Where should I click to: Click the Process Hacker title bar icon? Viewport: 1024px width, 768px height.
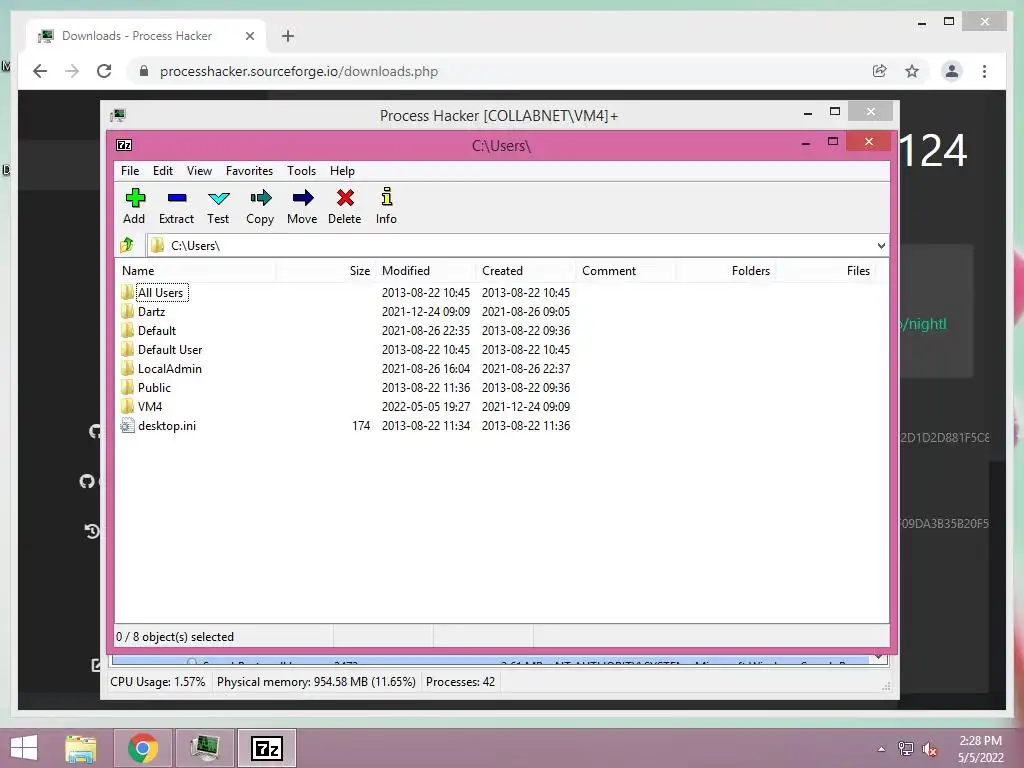click(x=118, y=116)
